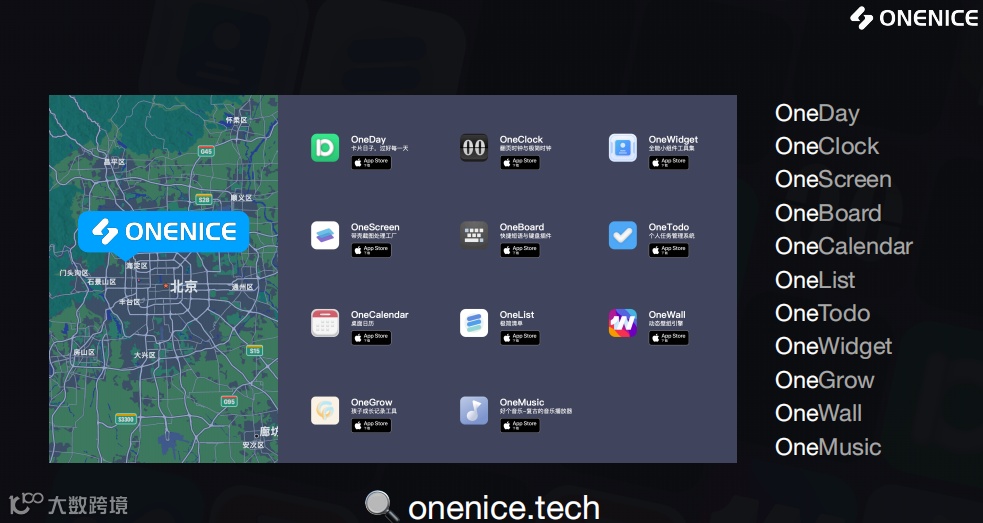Click the 丰台区 label on the map
The height and width of the screenshot is (523, 983).
[130, 302]
